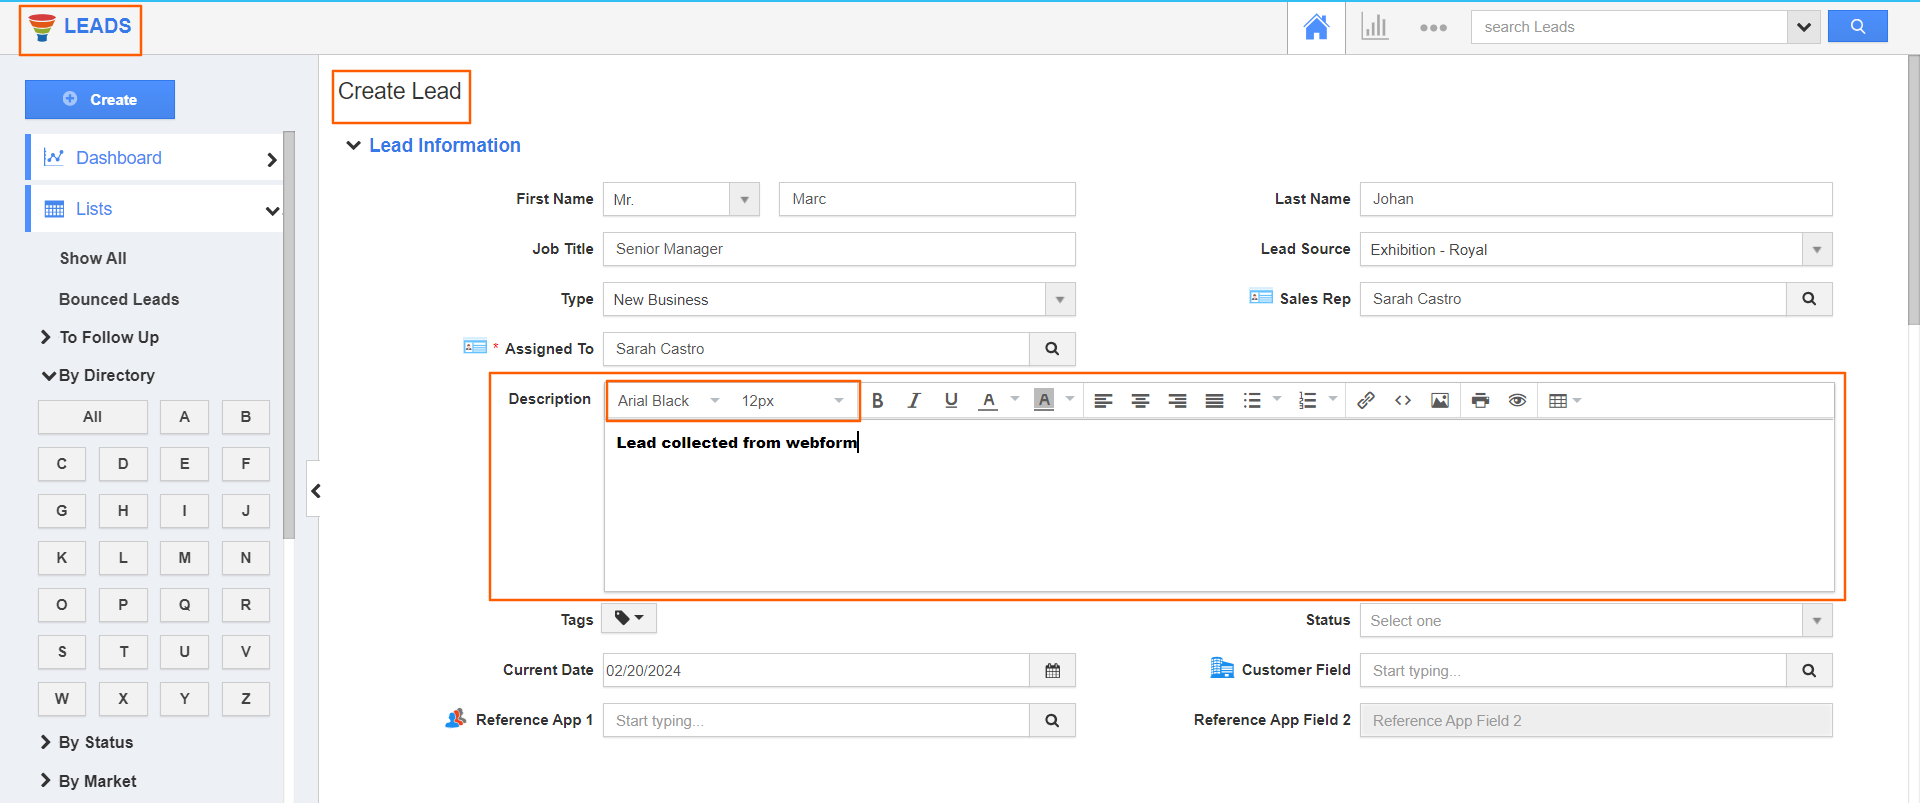This screenshot has height=803, width=1920.
Task: Insert numbered list
Action: pyautogui.click(x=1307, y=401)
